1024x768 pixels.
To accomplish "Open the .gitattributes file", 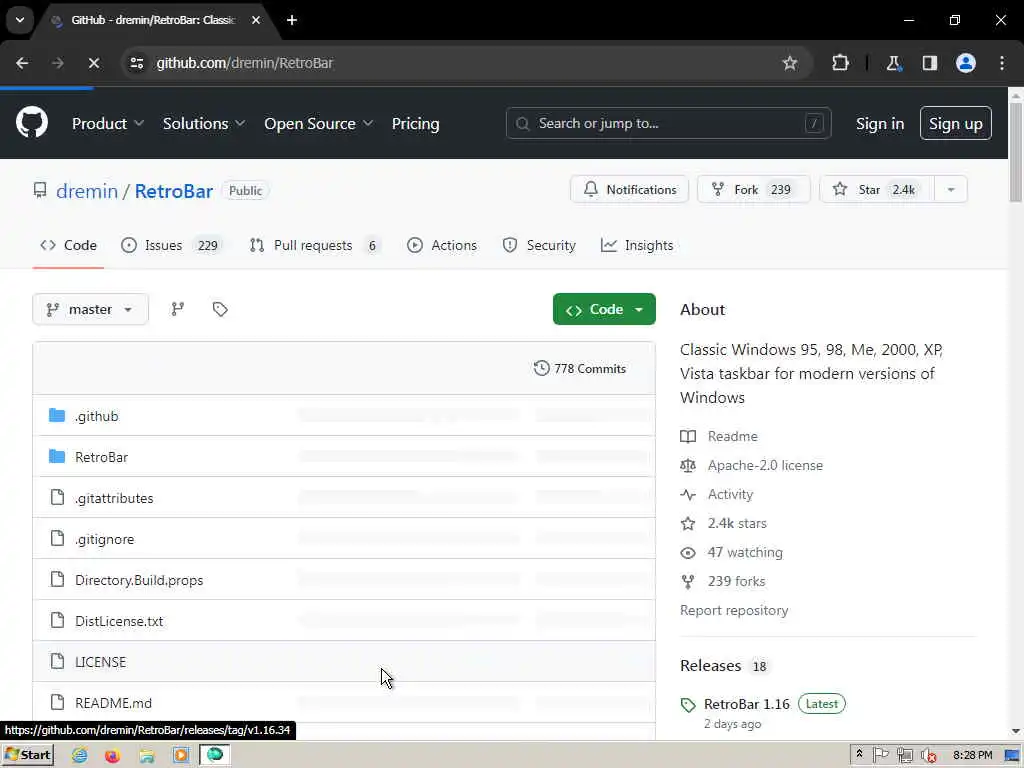I will (114, 498).
